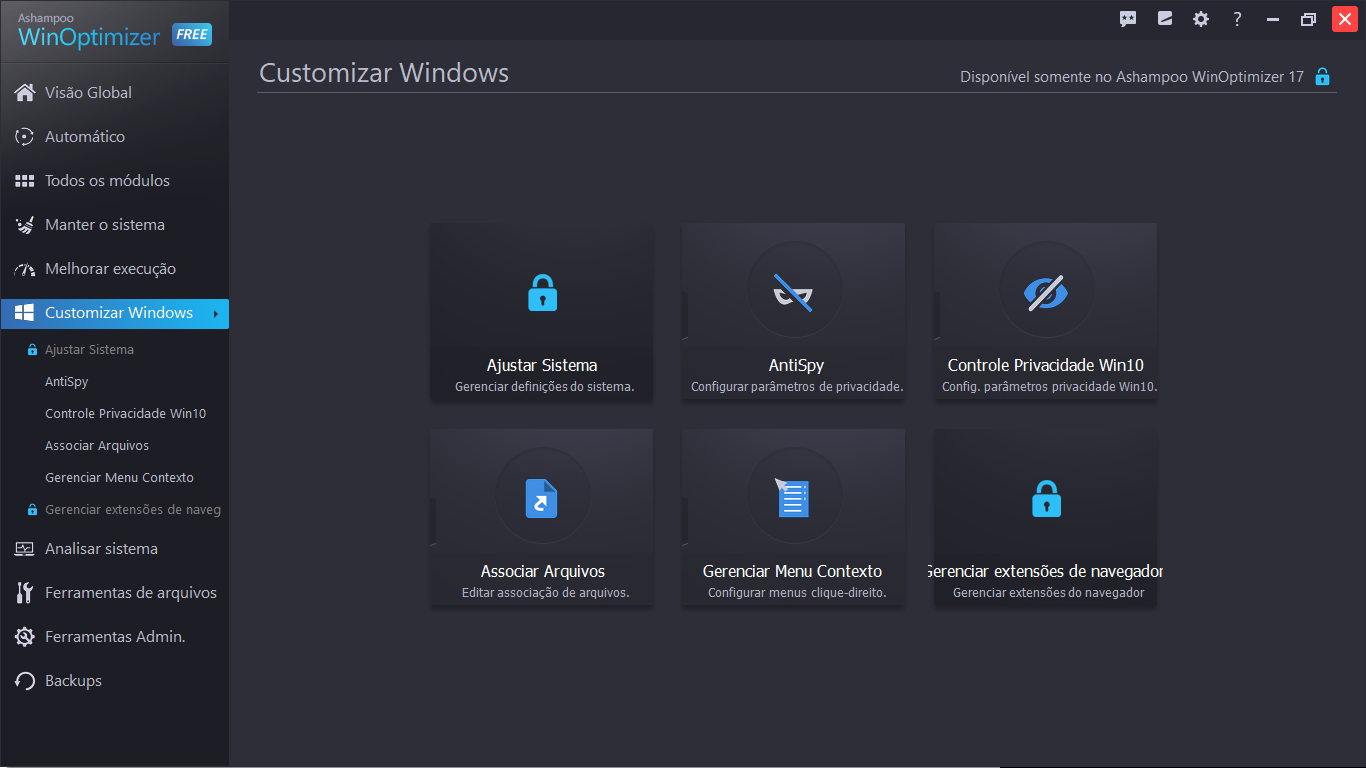This screenshot has width=1366, height=768.
Task: Click the Customizar Windows page heading
Action: 384,73
